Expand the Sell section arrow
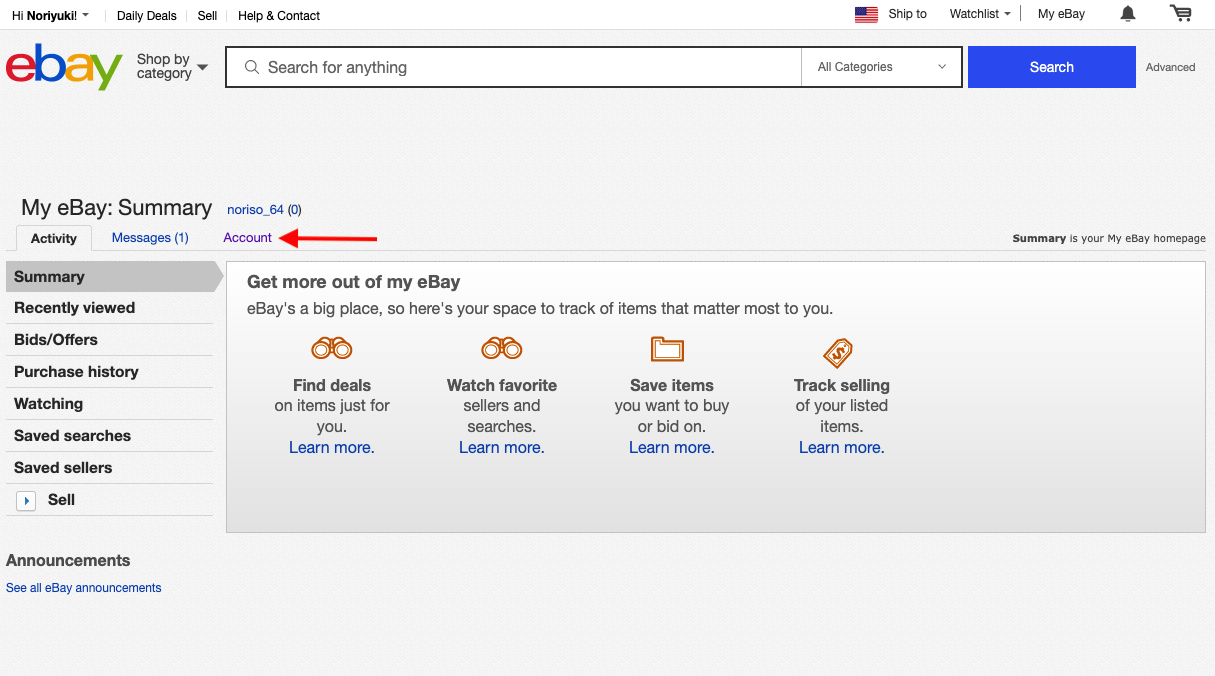Image resolution: width=1215 pixels, height=676 pixels. coord(27,500)
